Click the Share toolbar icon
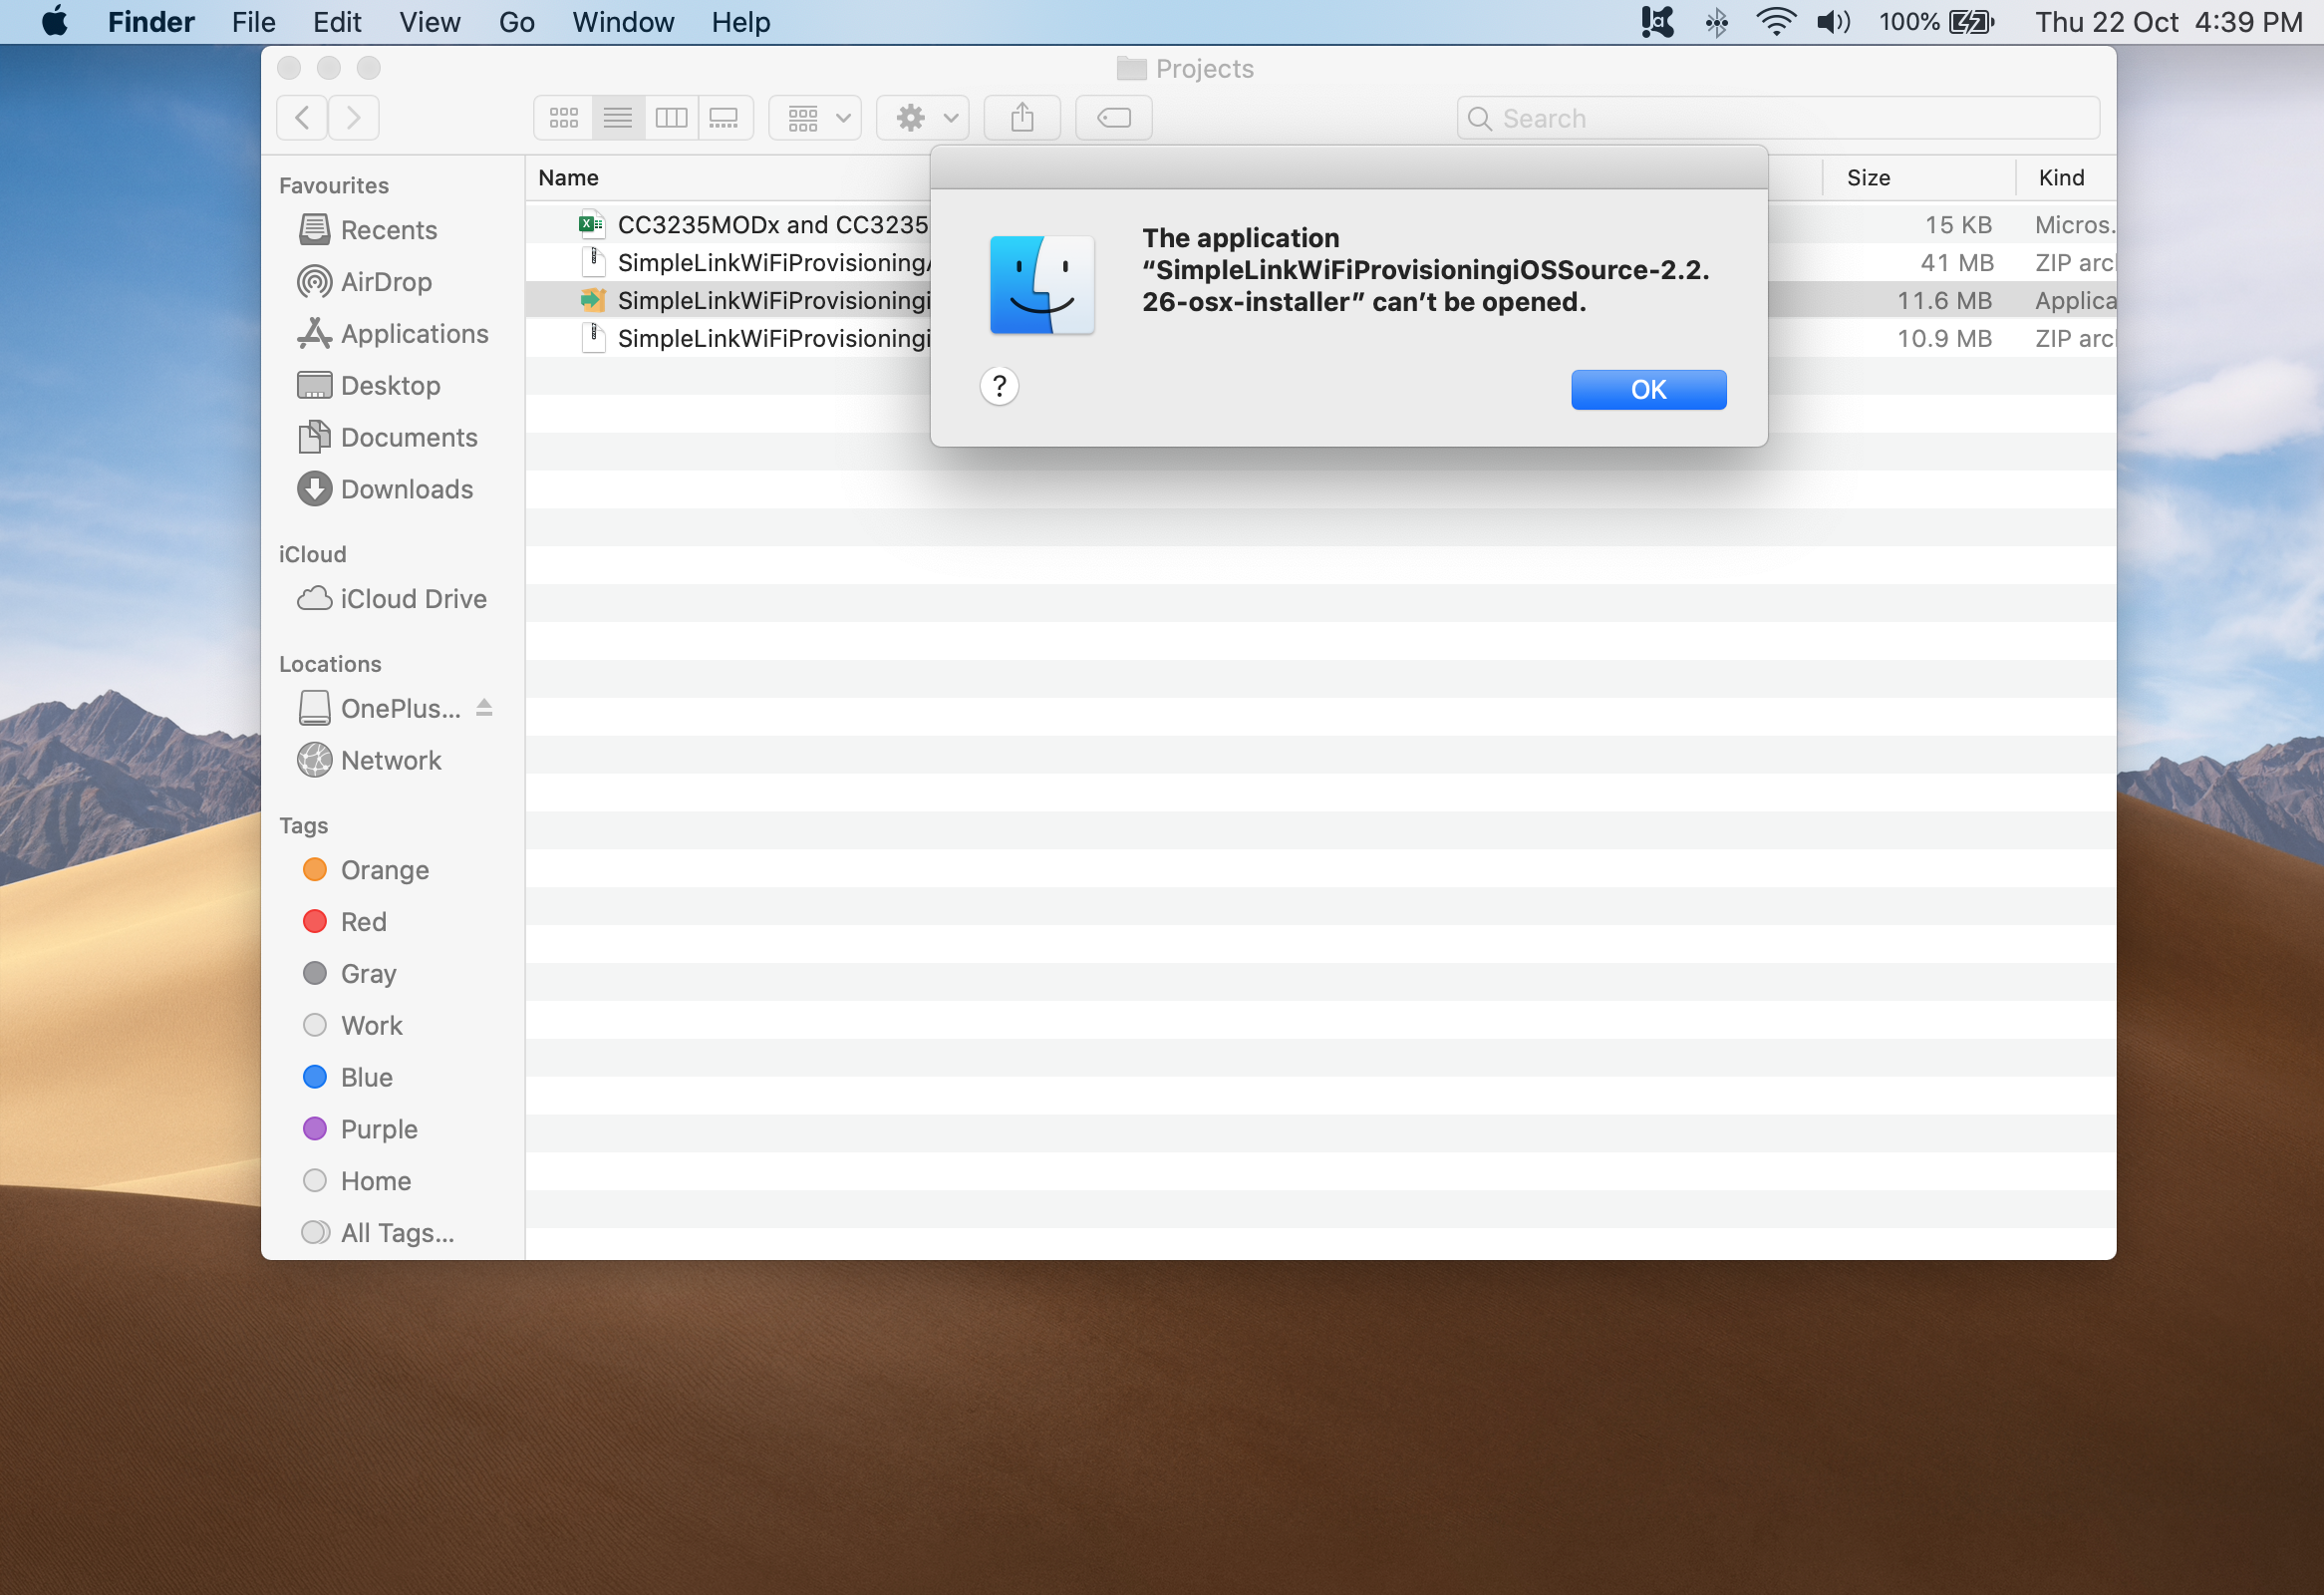The height and width of the screenshot is (1595, 2324). pos(1021,118)
